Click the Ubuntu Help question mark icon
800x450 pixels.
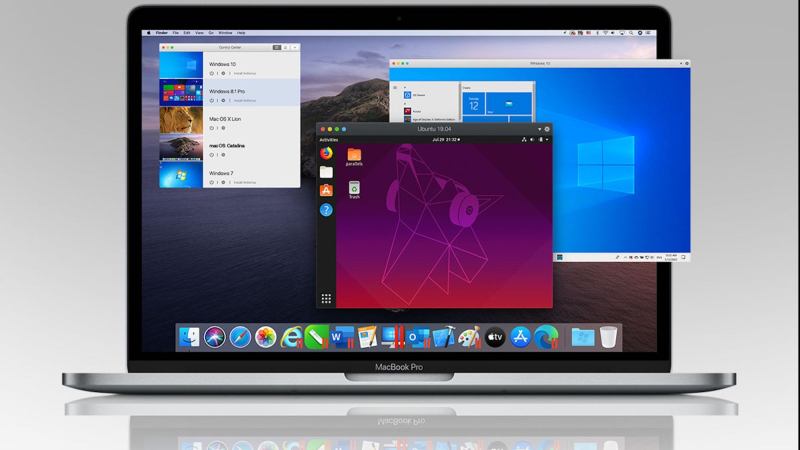[x=326, y=210]
